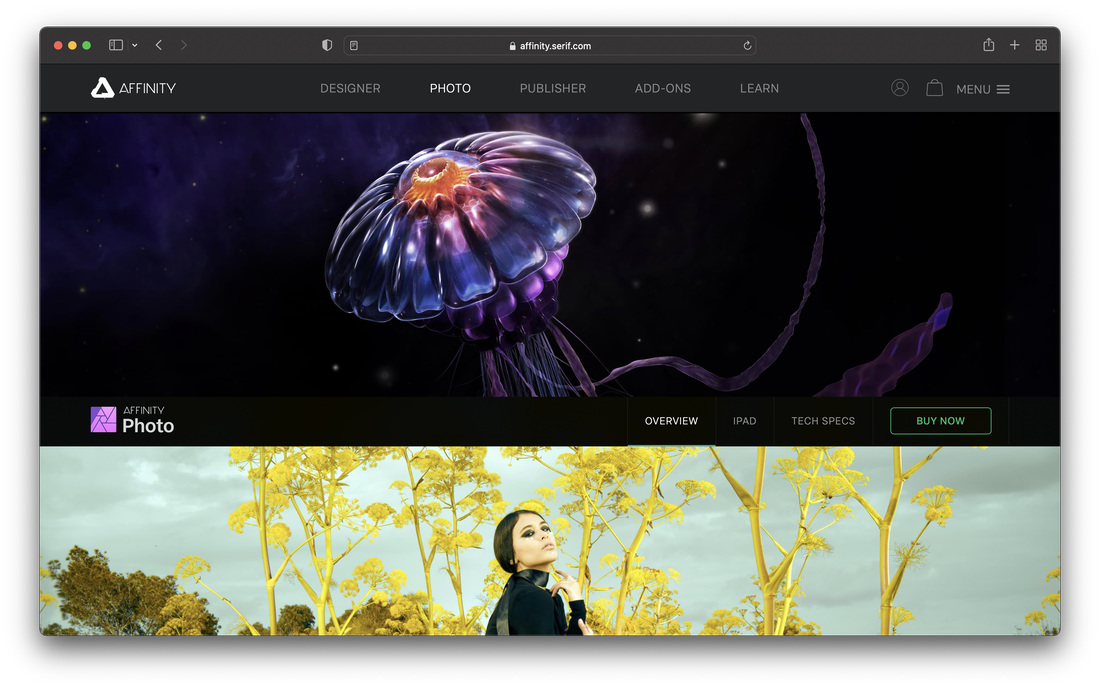The image size is (1100, 688).
Task: Open the PUBLISHER menu item
Action: coord(552,88)
